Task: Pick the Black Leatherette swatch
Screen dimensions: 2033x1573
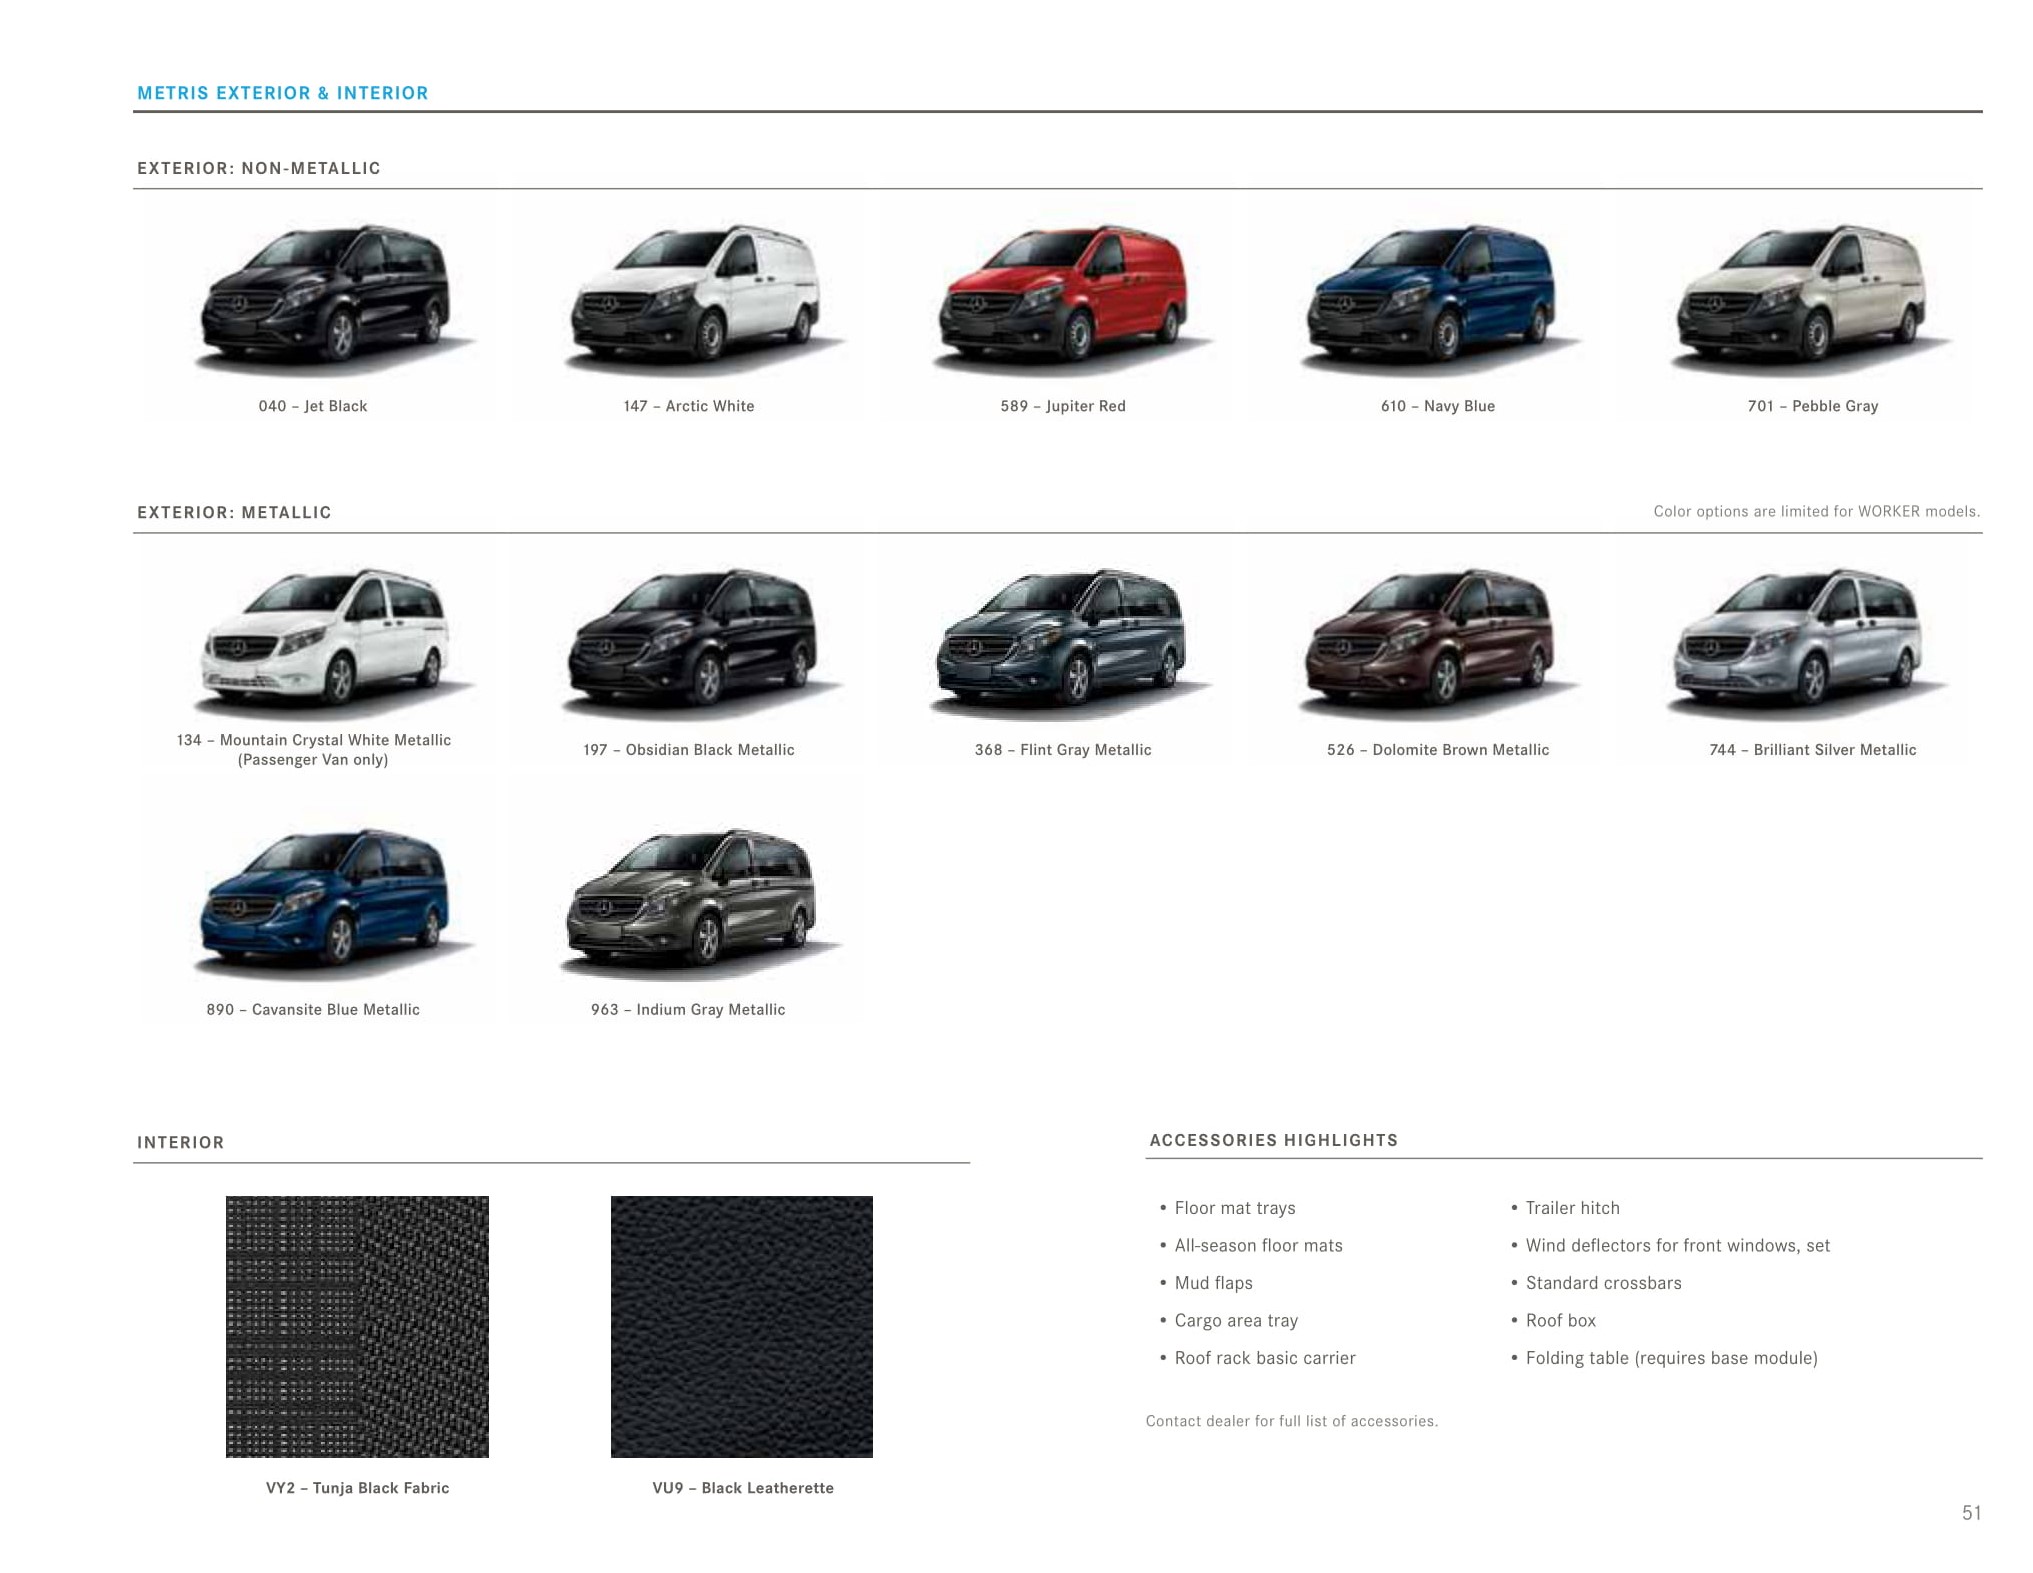Action: [742, 1326]
